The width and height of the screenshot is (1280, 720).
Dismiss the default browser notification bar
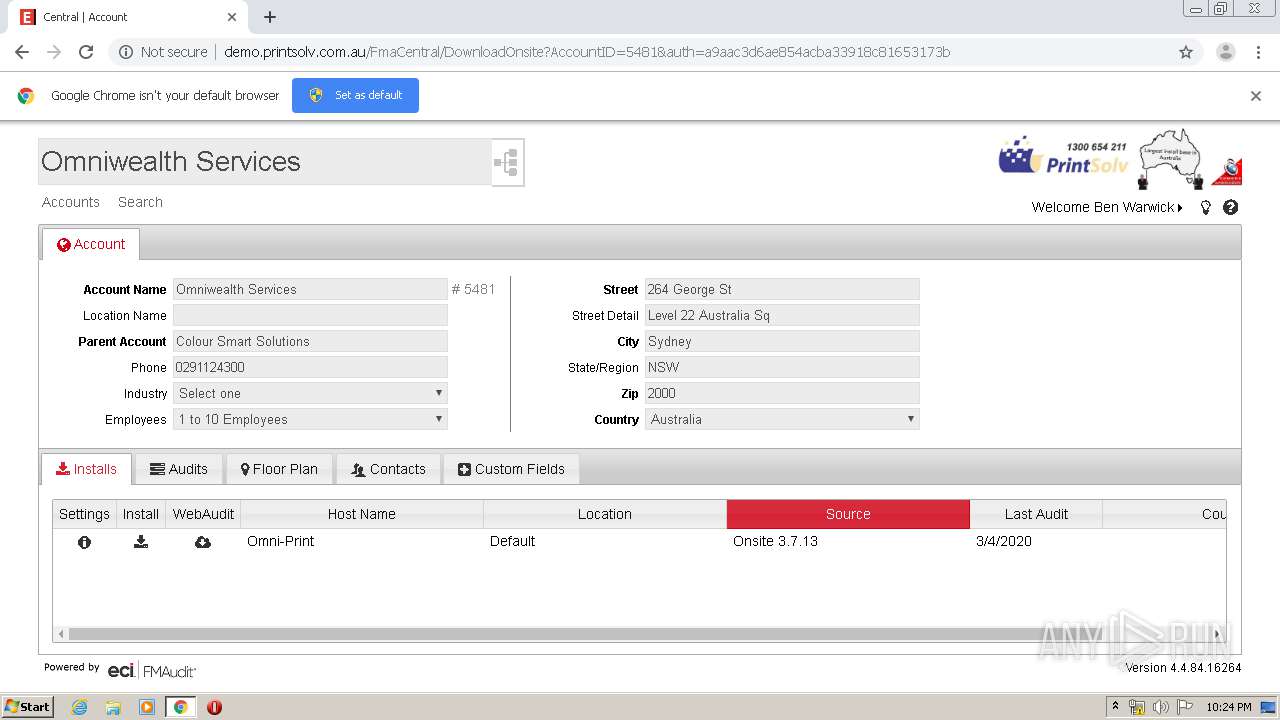click(1256, 96)
